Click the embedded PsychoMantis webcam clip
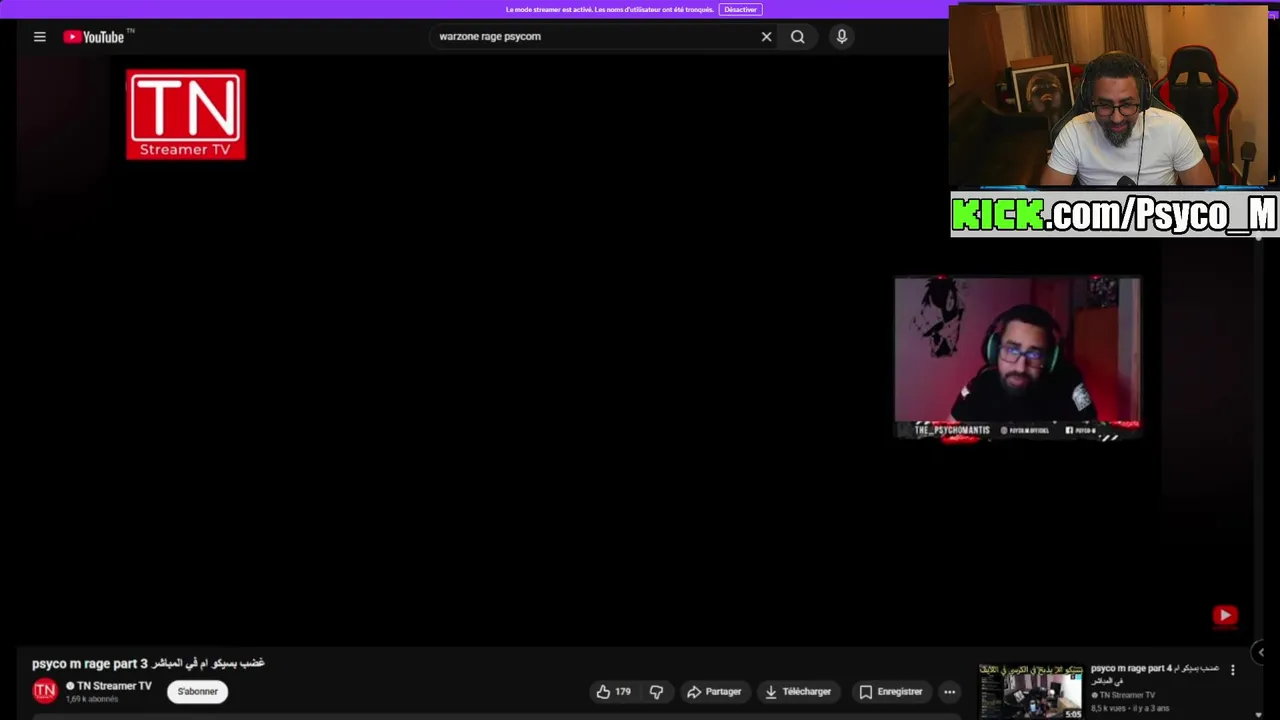Image resolution: width=1280 pixels, height=720 pixels. pyautogui.click(x=1017, y=358)
